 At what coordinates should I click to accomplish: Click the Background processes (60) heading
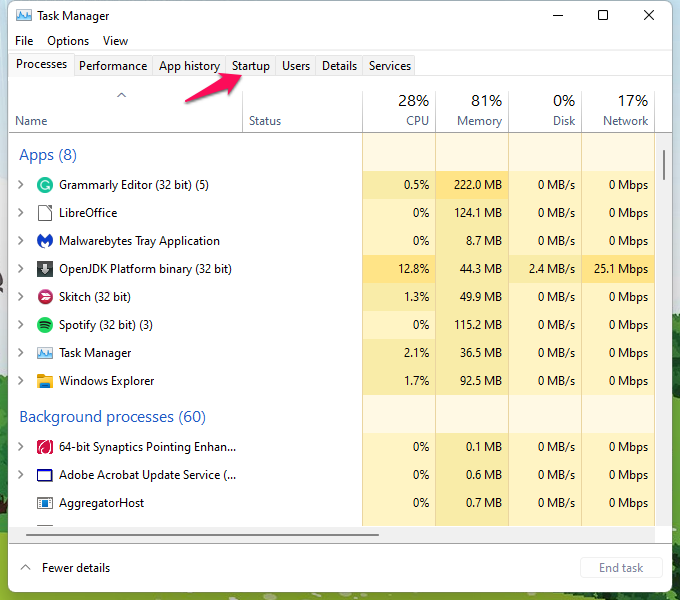(x=113, y=417)
